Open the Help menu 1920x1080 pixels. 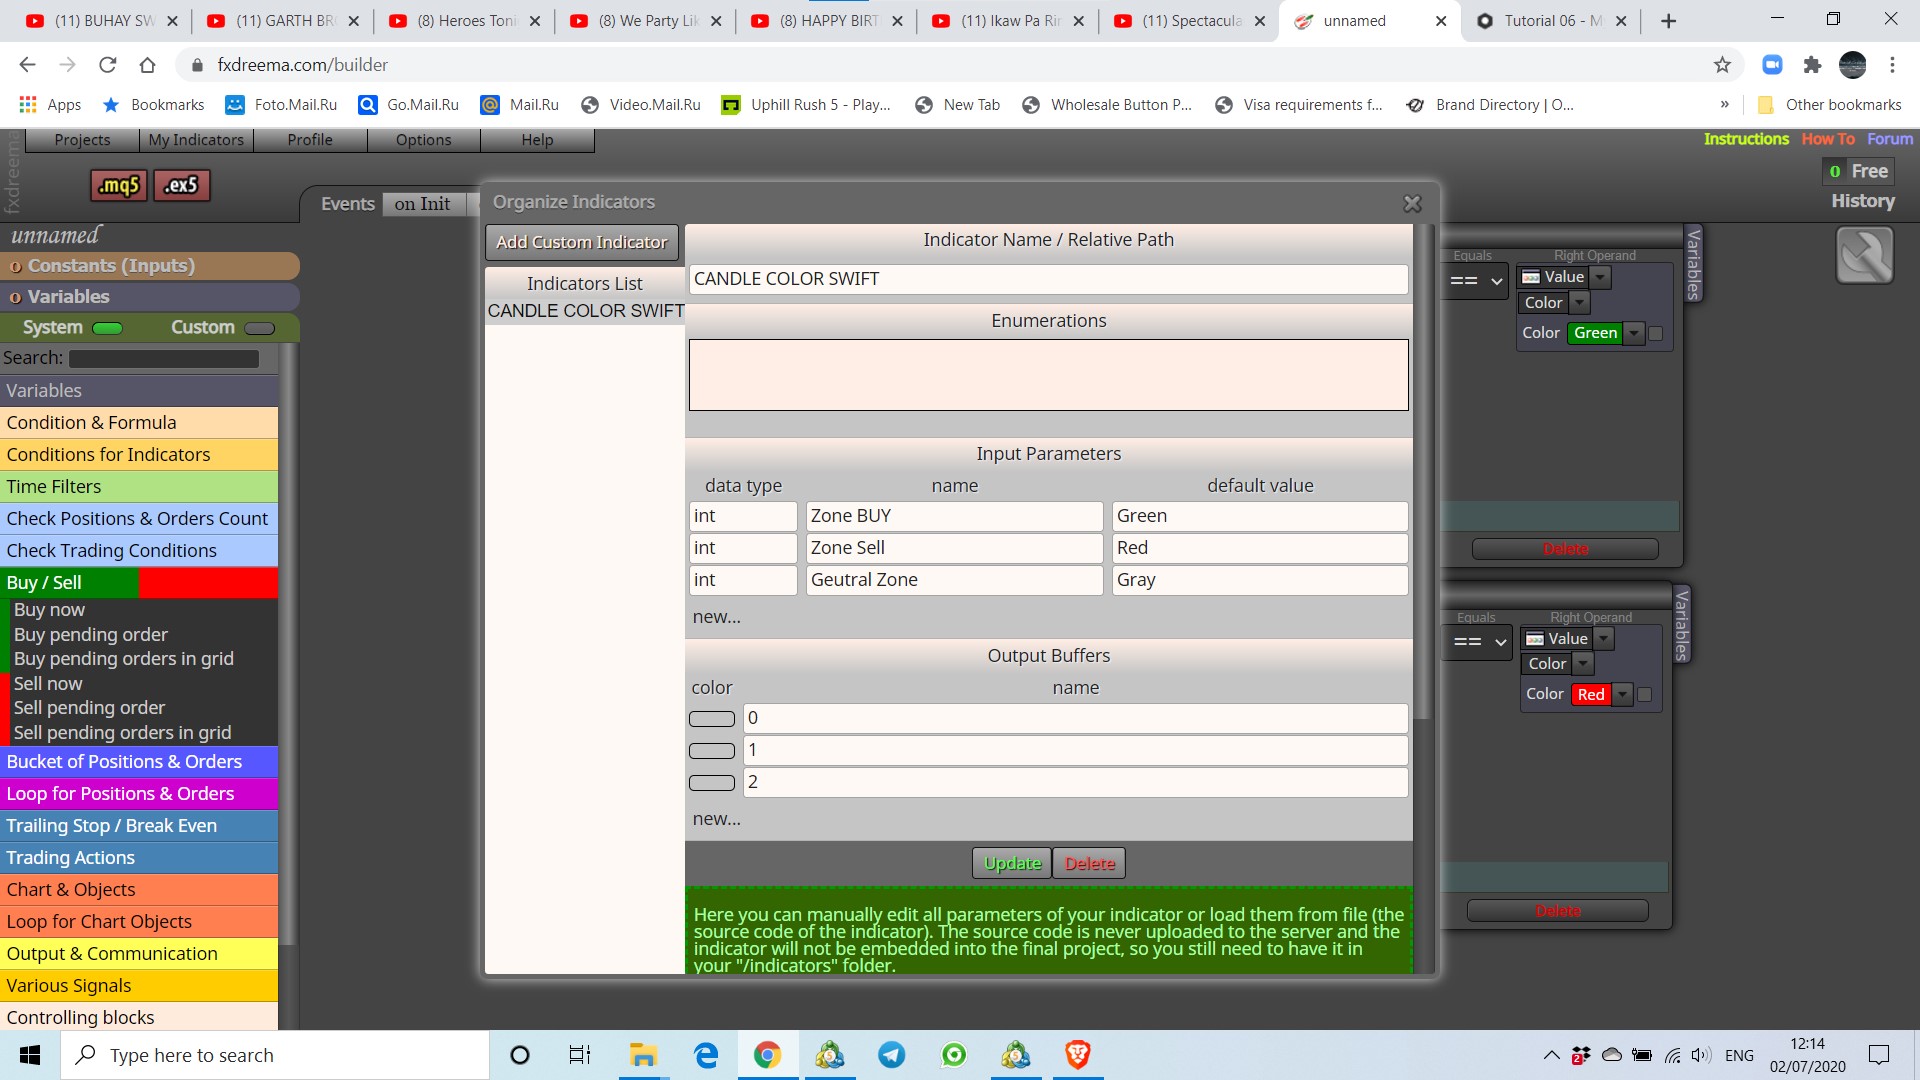tap(537, 140)
